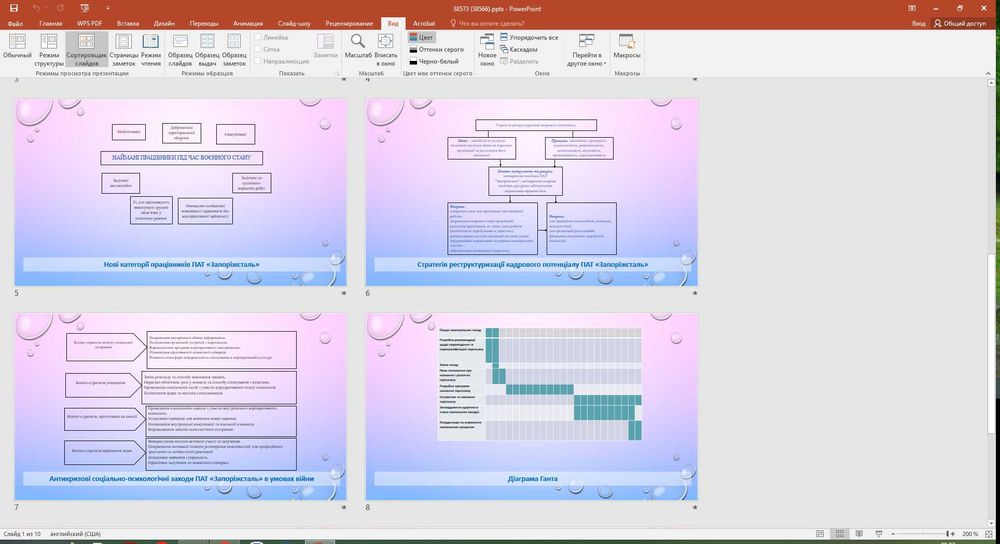Image resolution: width=1000 pixels, height=544 pixels.
Task: Click transition star icon under slide 6
Action: [695, 293]
